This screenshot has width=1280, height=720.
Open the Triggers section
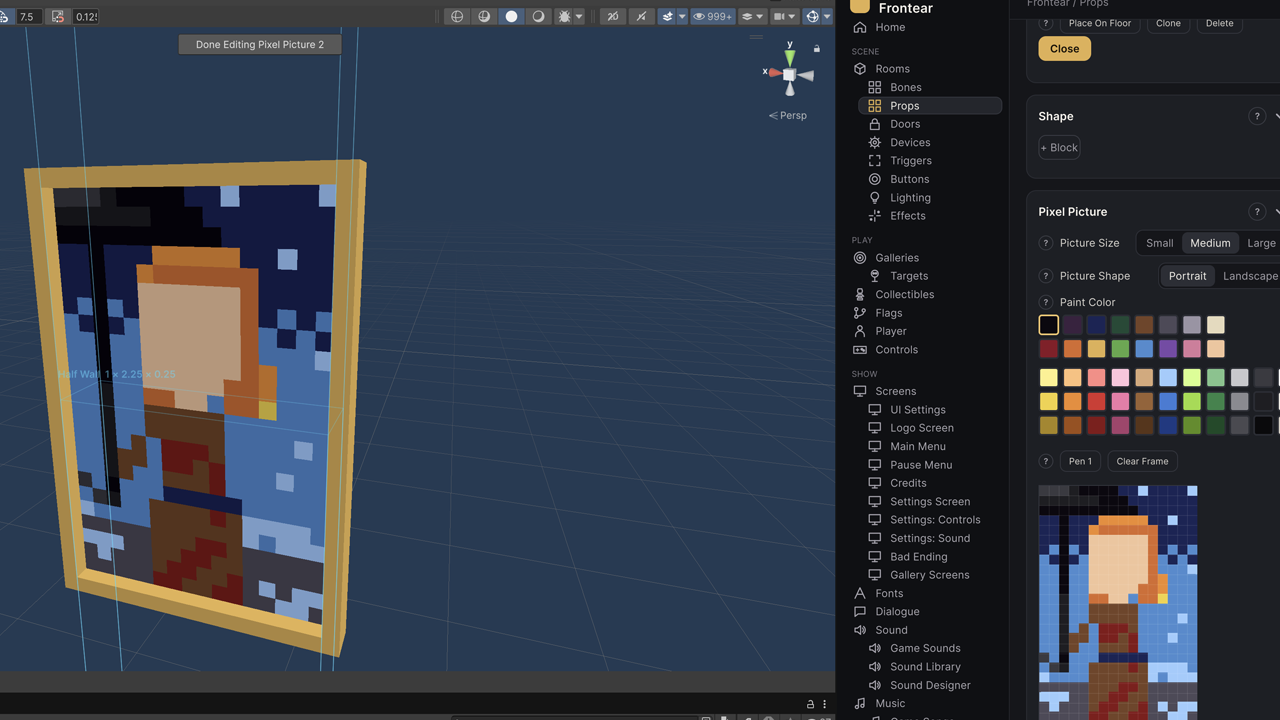click(x=911, y=161)
